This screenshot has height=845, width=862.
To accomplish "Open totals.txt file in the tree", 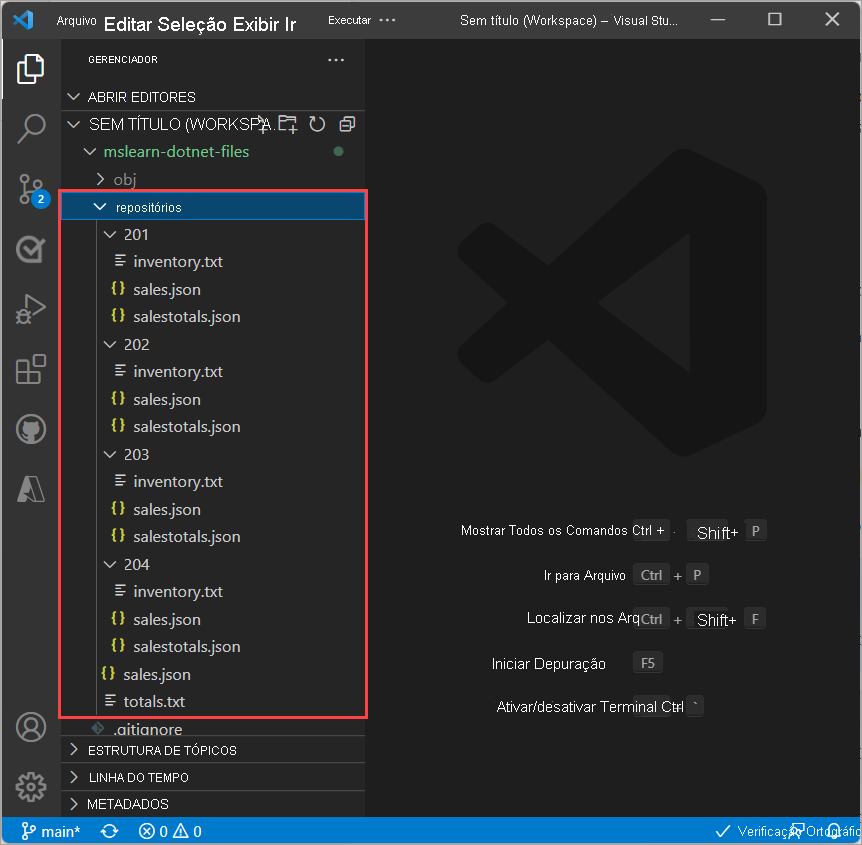I will tap(154, 701).
